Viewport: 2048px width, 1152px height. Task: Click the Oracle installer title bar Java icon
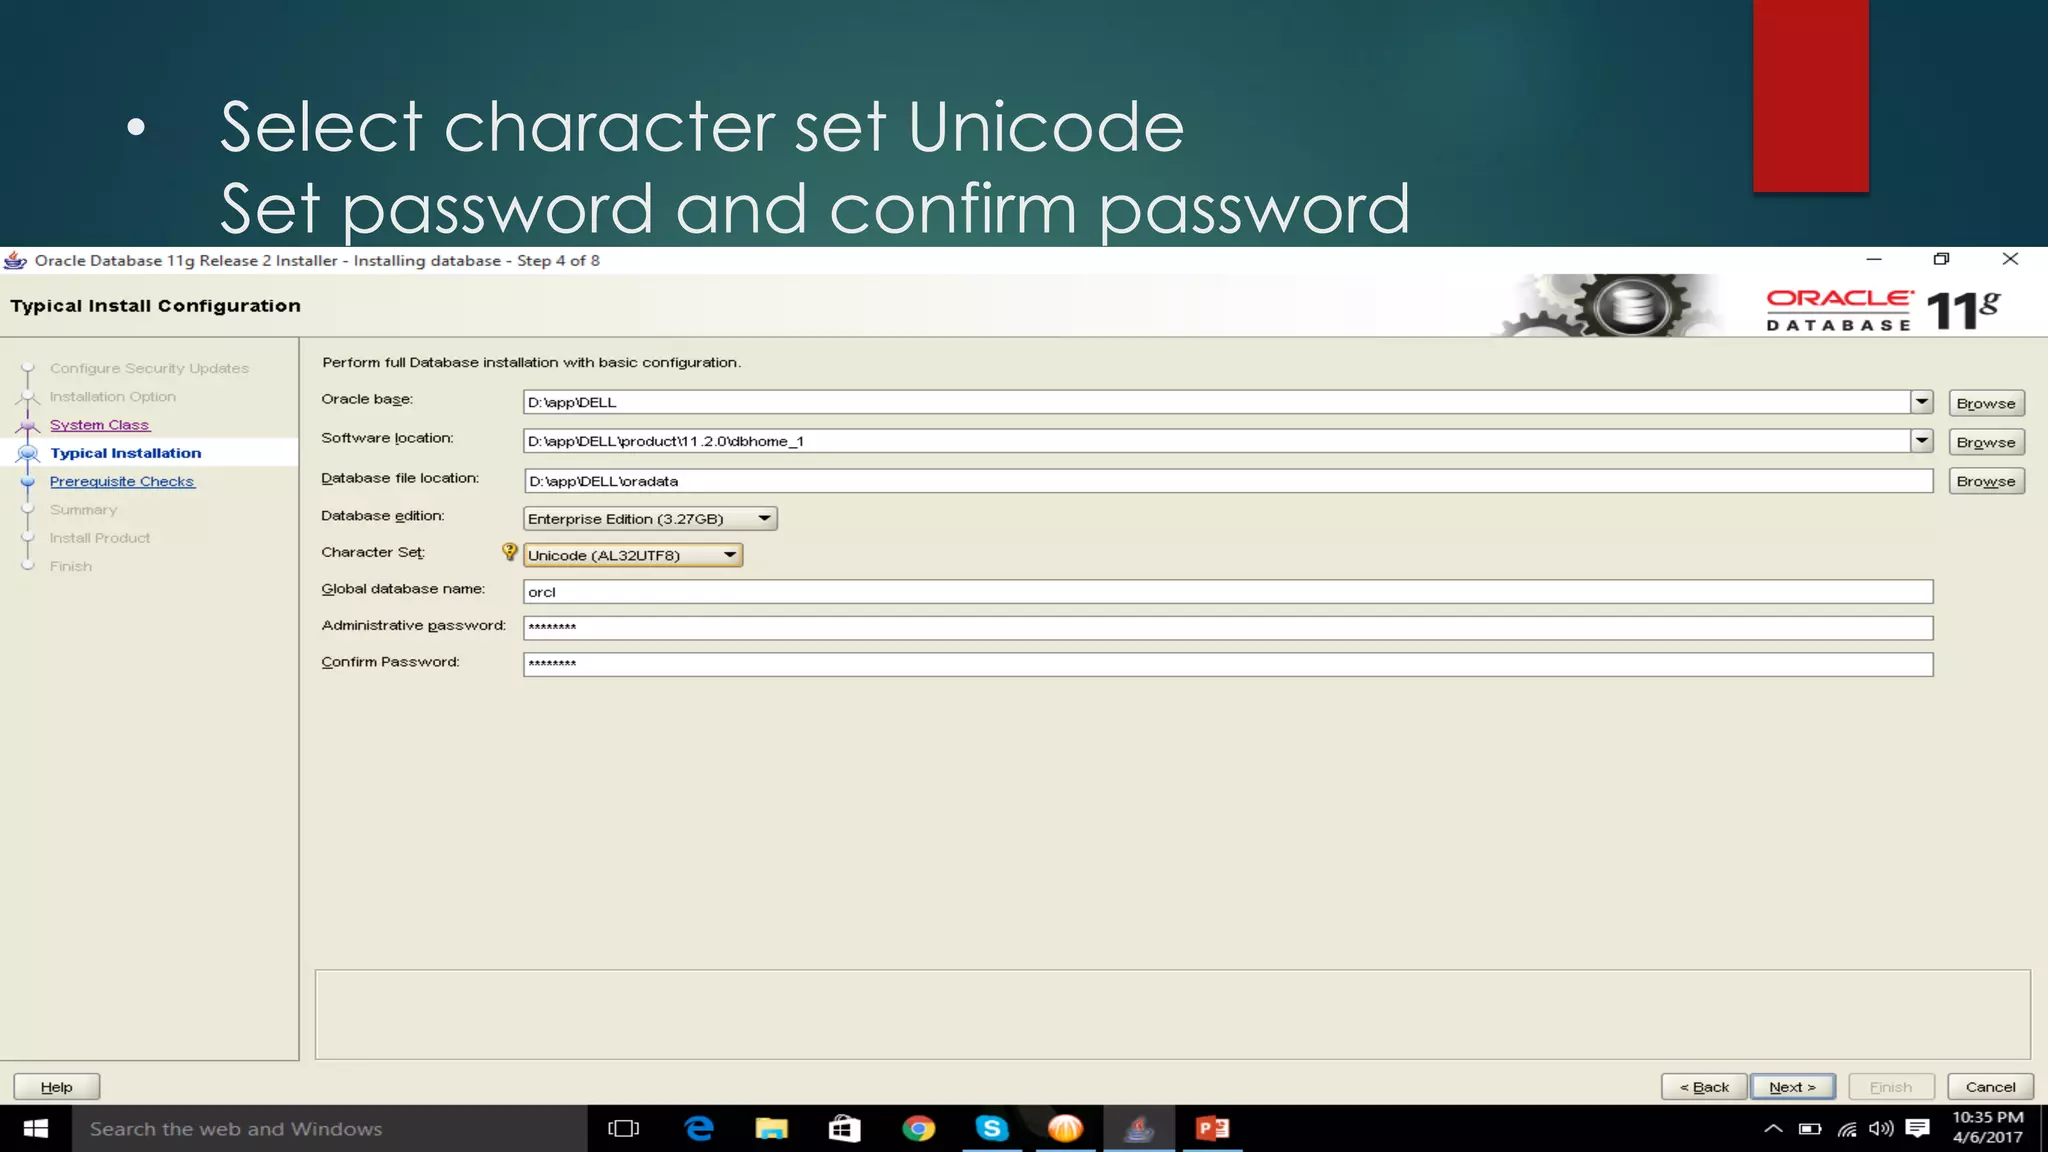[x=15, y=260]
